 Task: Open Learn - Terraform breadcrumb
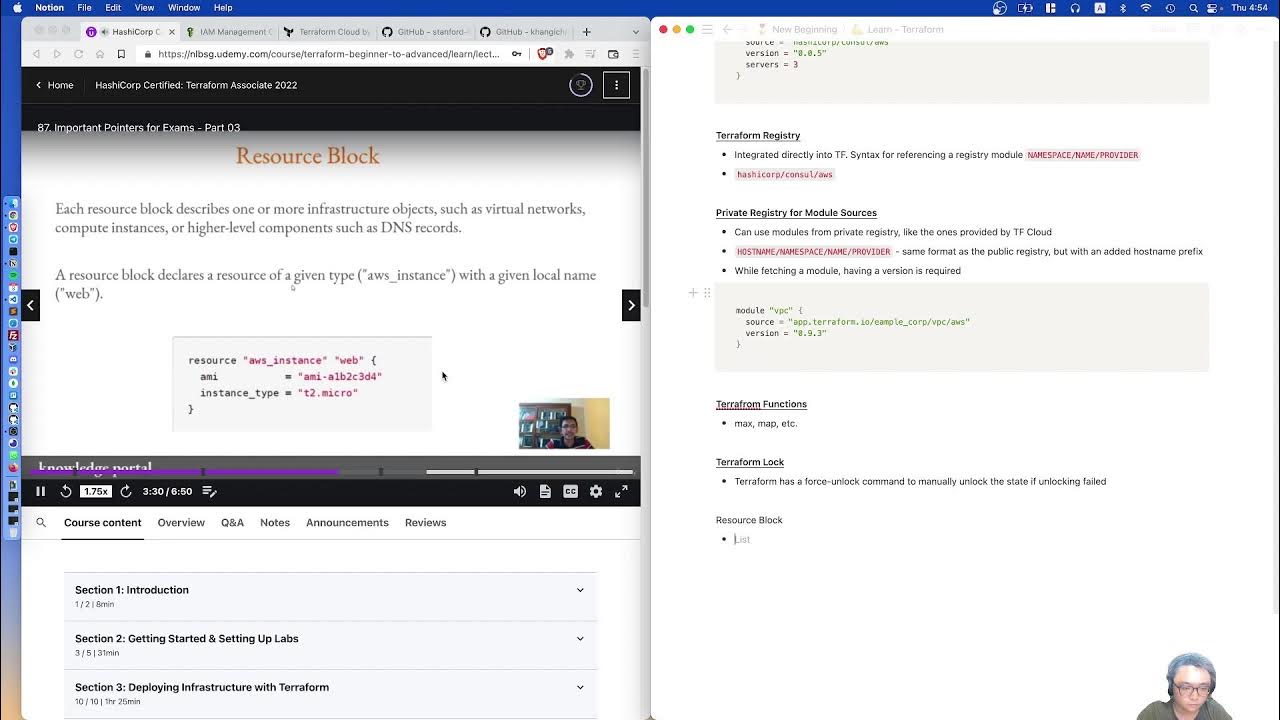click(x=897, y=29)
